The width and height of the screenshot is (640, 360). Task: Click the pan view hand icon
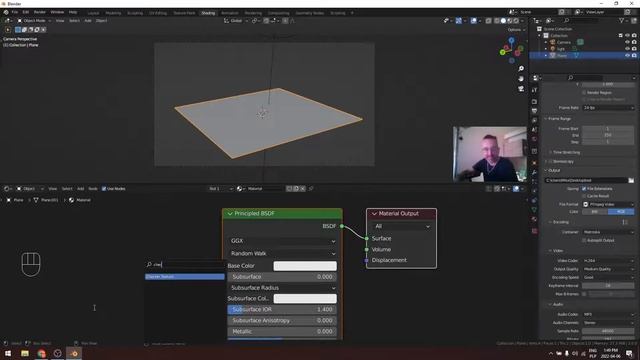pyautogui.click(x=521, y=78)
